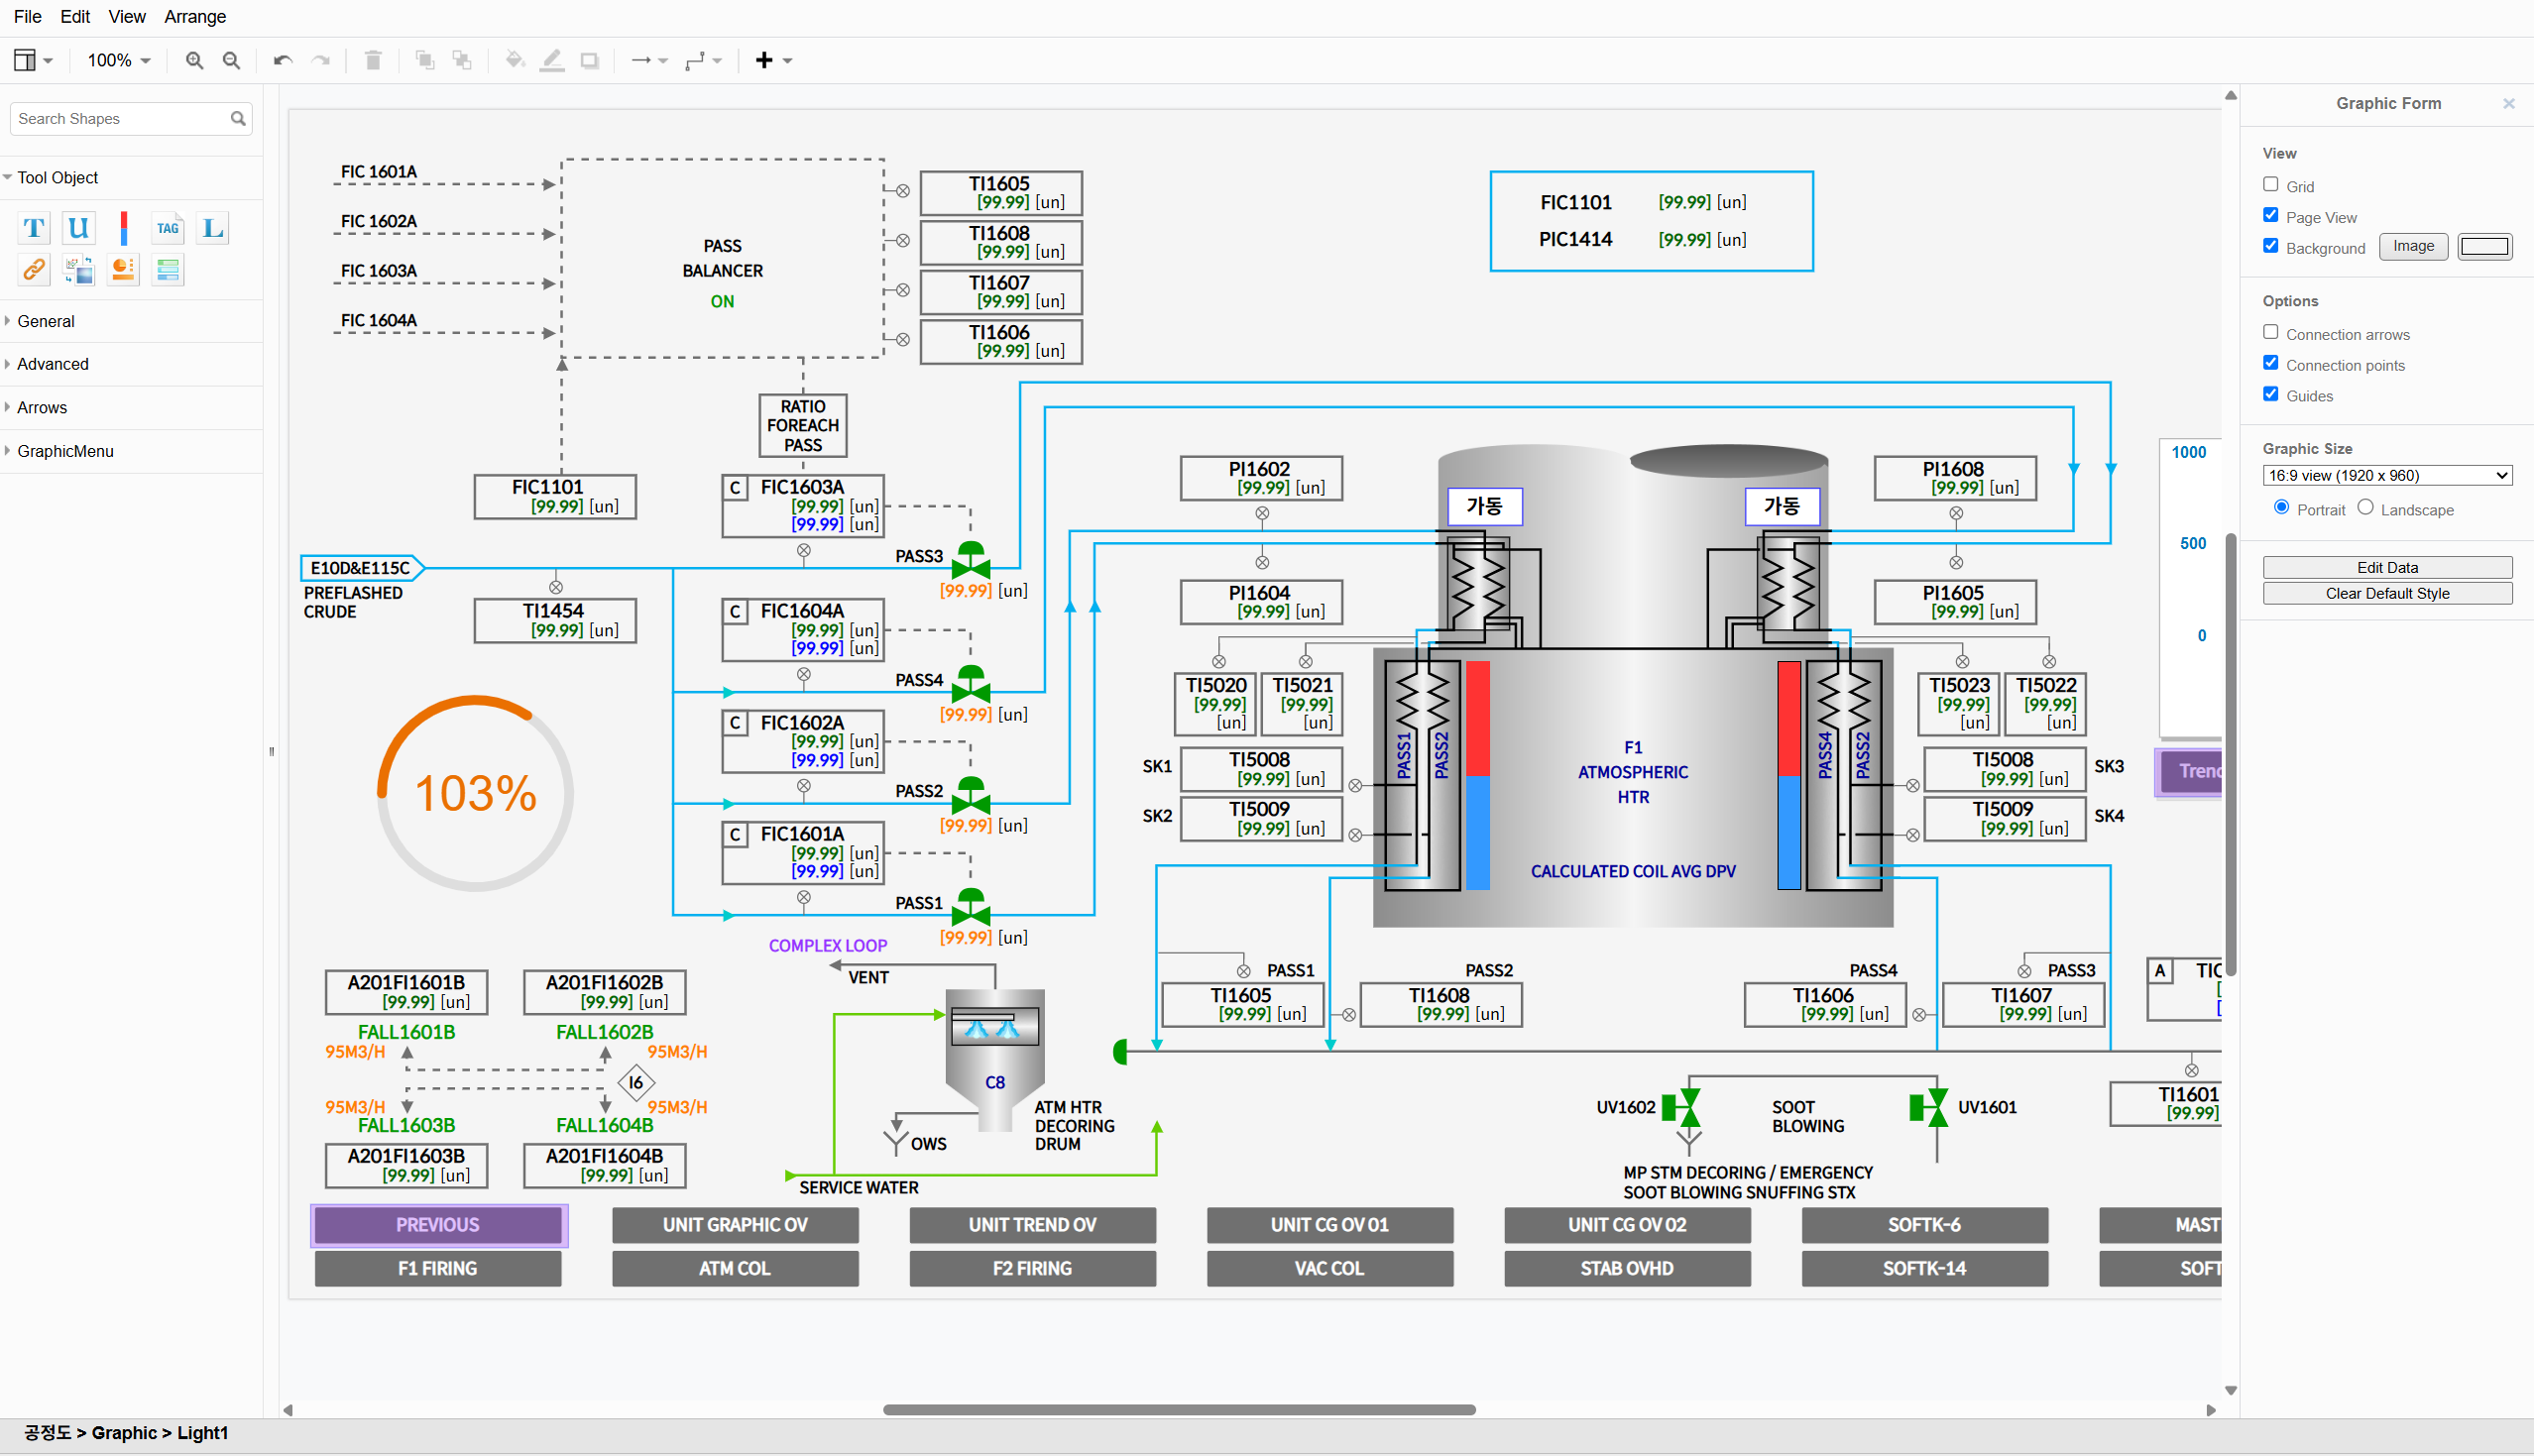Click the horizontal canvas scrollbar
The height and width of the screenshot is (1456, 2534).
[1179, 1411]
